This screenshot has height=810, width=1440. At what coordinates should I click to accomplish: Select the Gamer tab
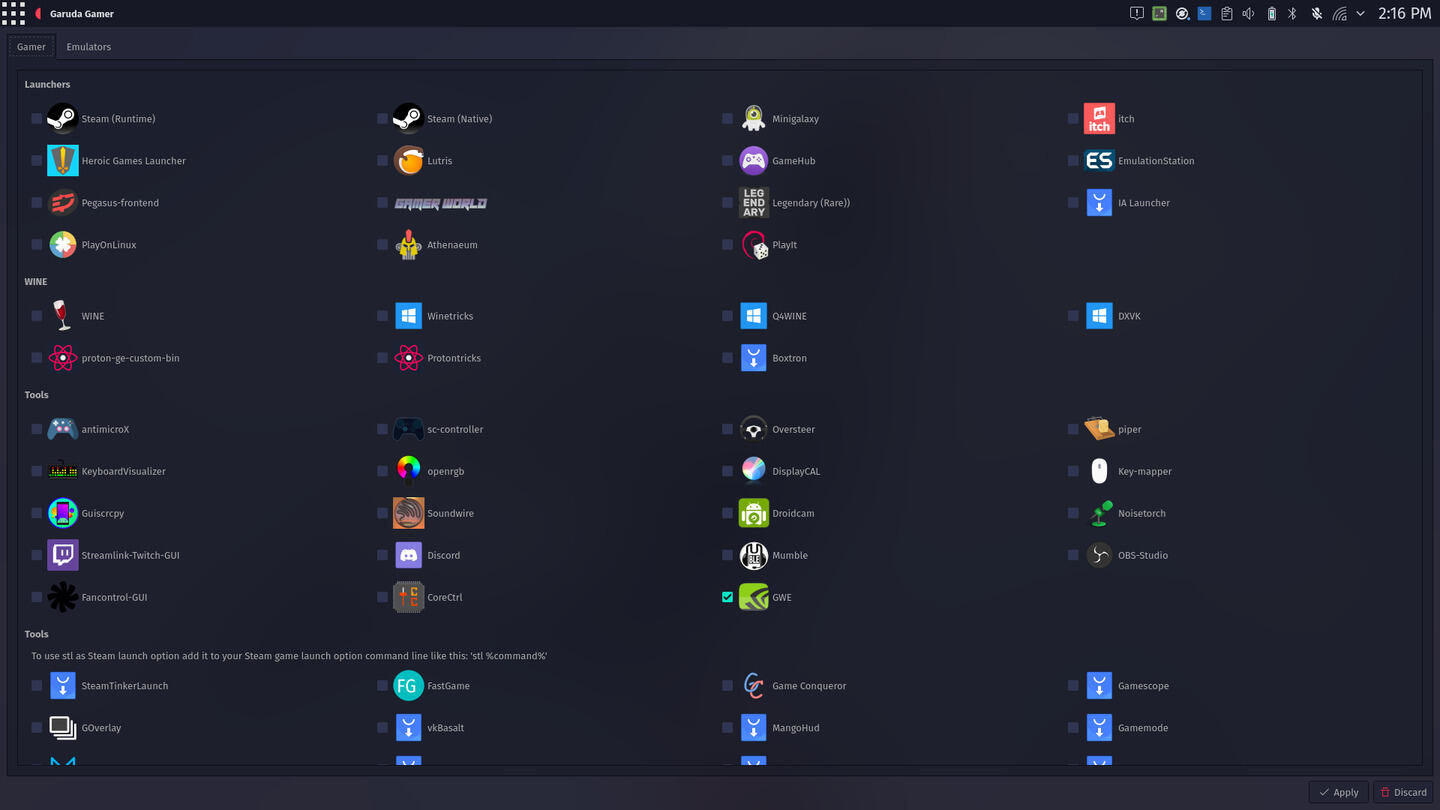point(31,47)
